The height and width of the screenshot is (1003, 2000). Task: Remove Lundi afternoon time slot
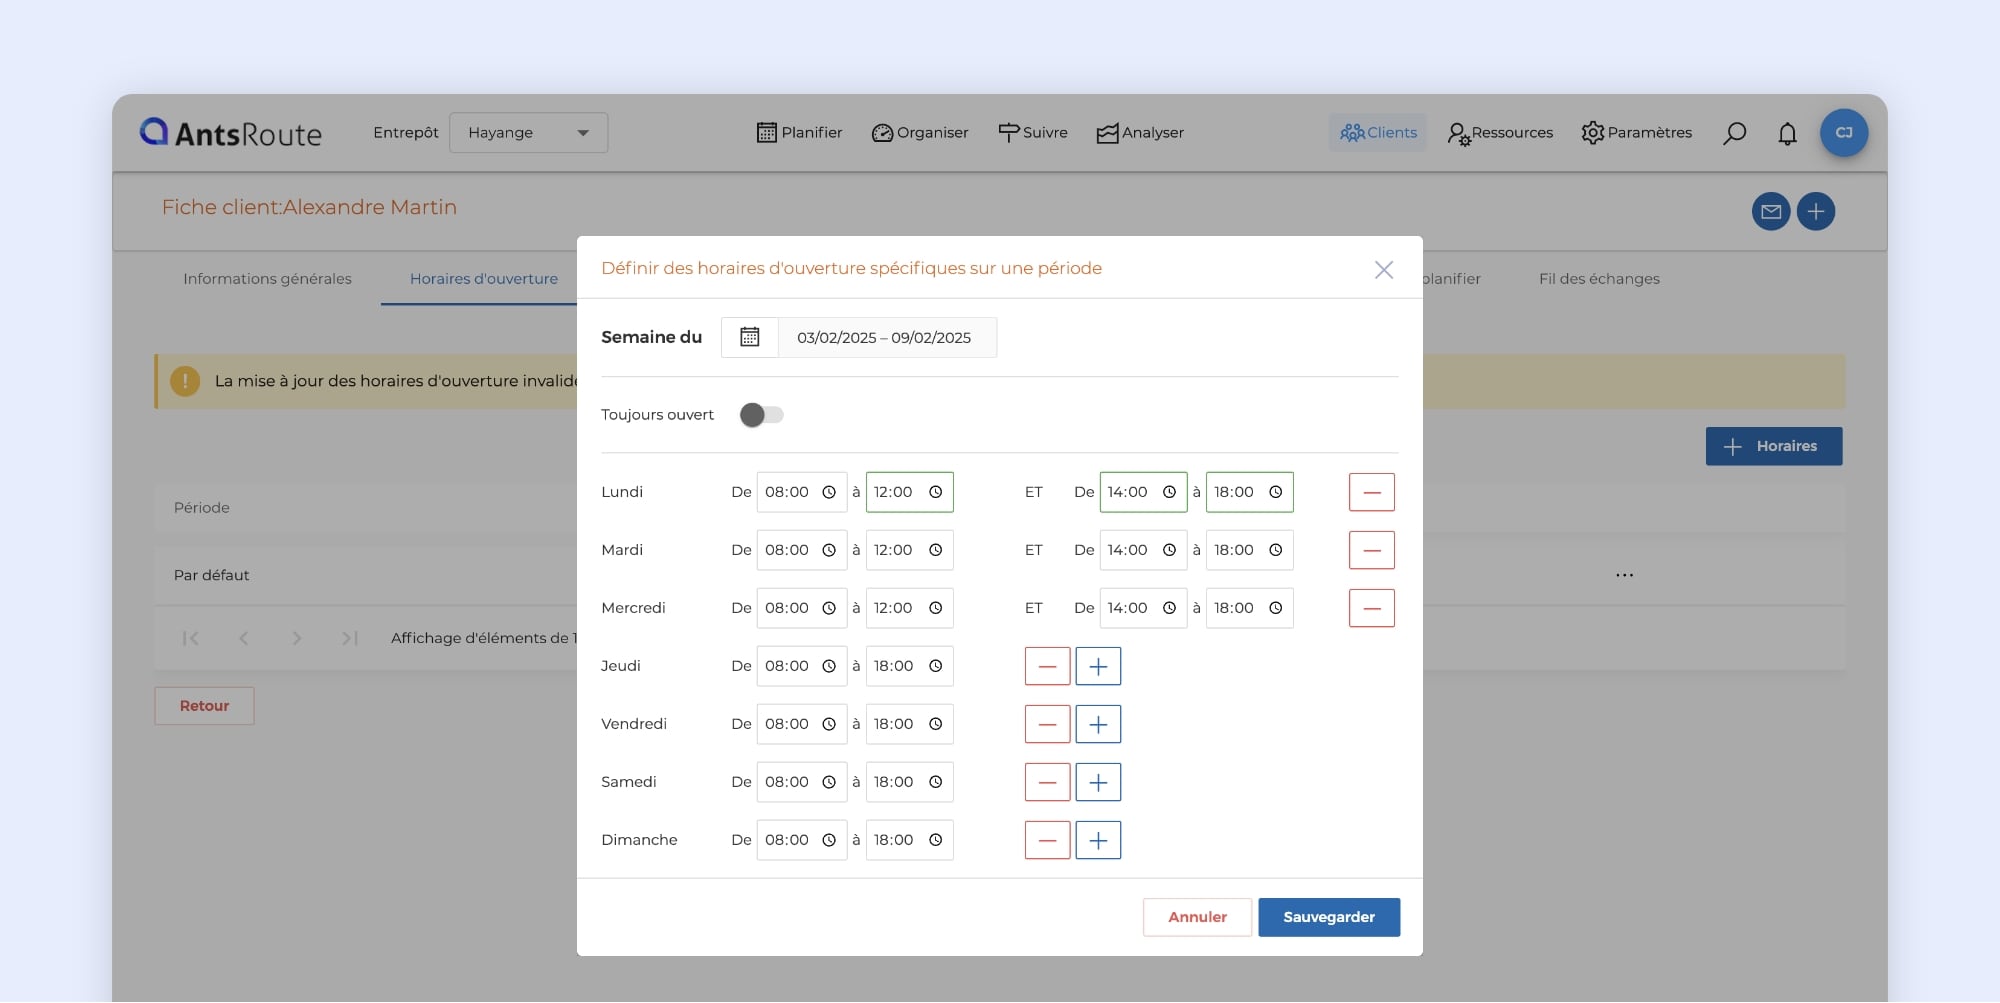click(1371, 493)
